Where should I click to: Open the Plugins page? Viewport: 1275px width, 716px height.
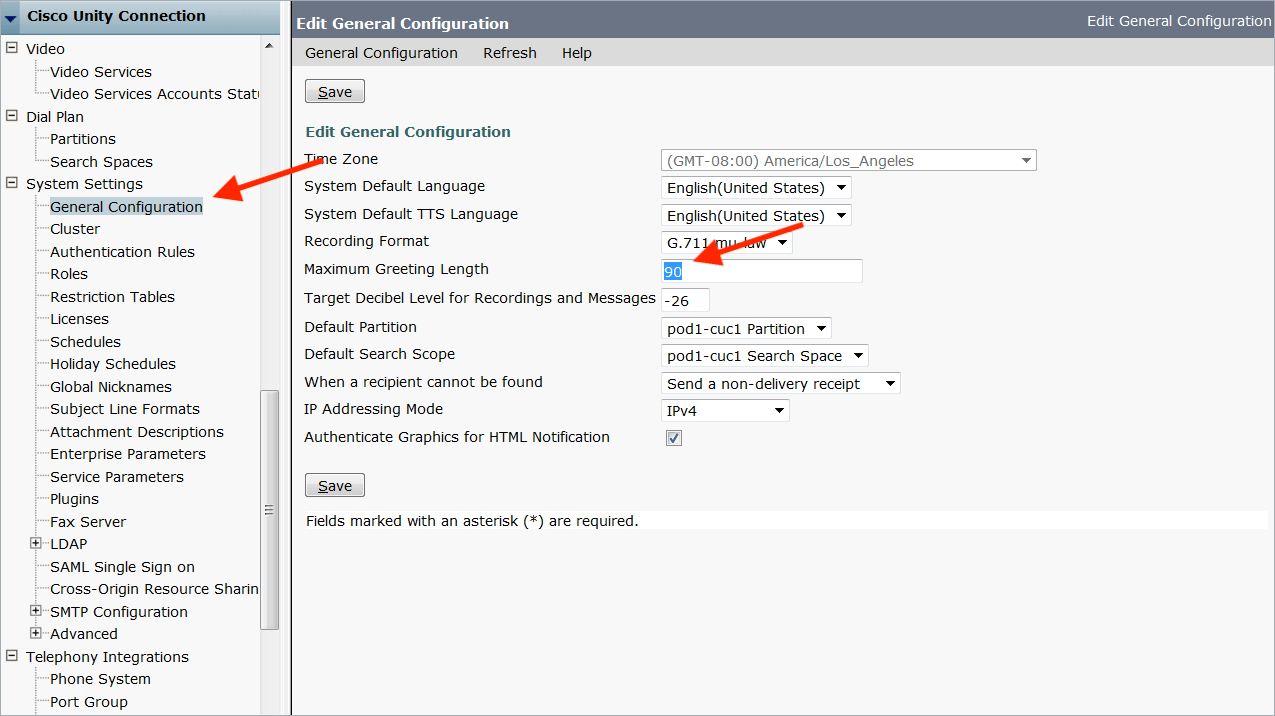coord(75,499)
